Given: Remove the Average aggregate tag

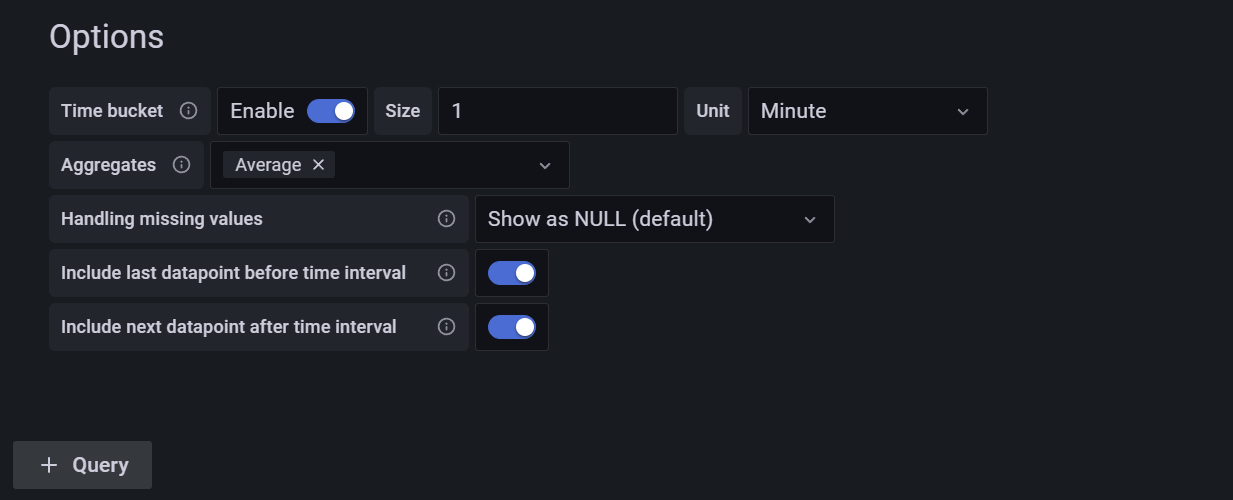Looking at the screenshot, I should tap(319, 165).
